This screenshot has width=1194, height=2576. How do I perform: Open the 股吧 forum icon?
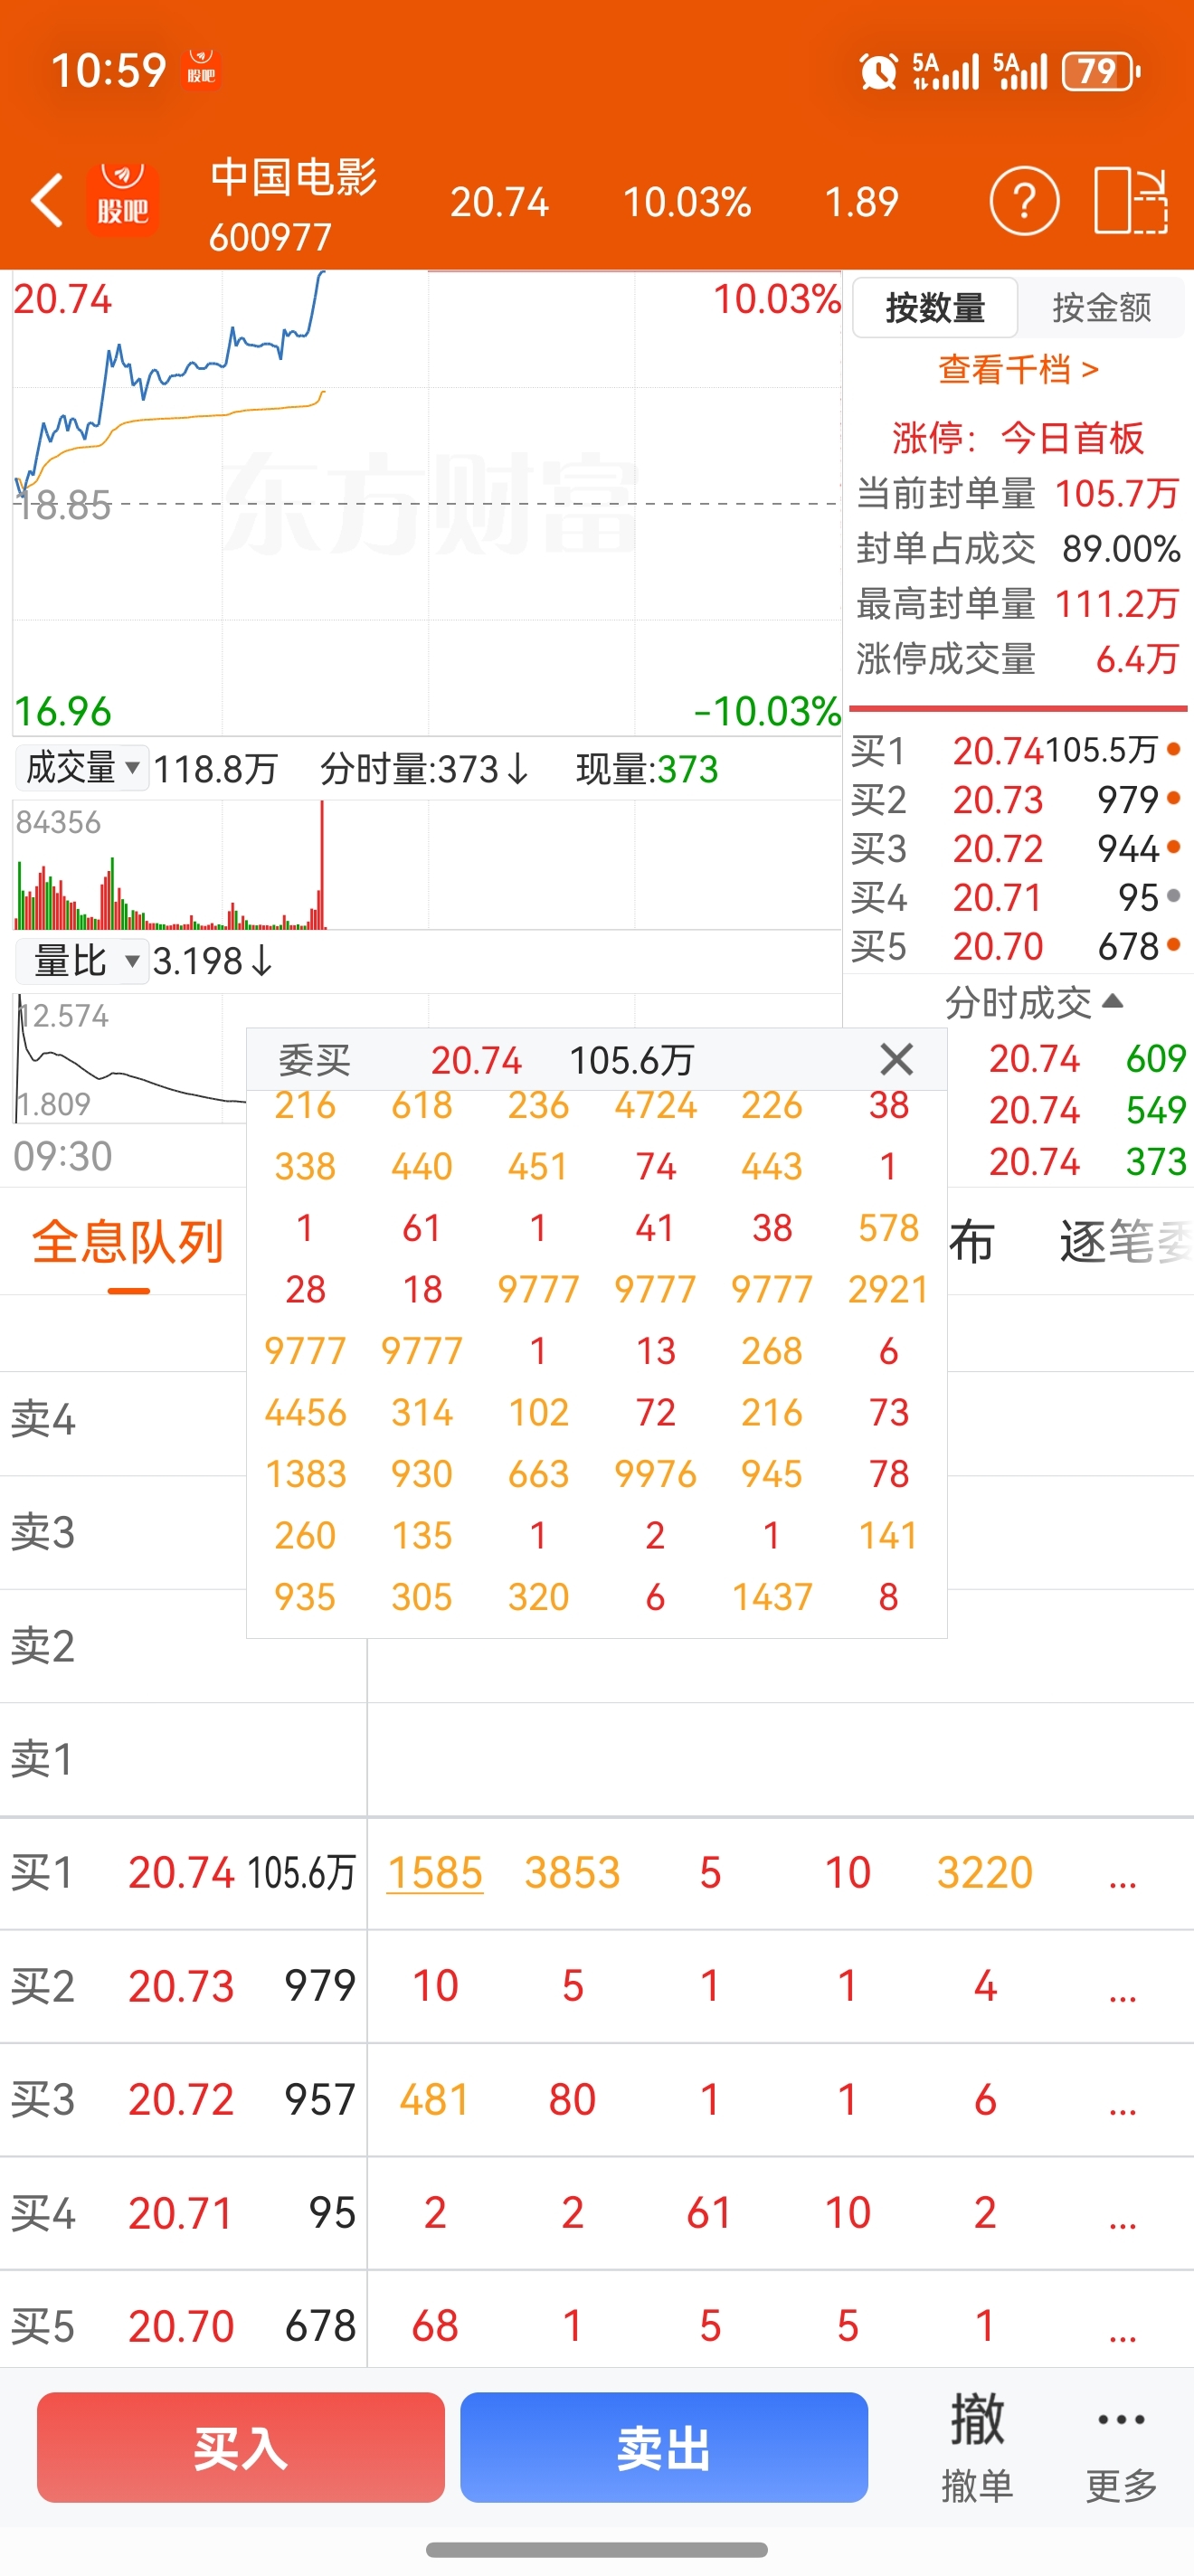coord(122,199)
